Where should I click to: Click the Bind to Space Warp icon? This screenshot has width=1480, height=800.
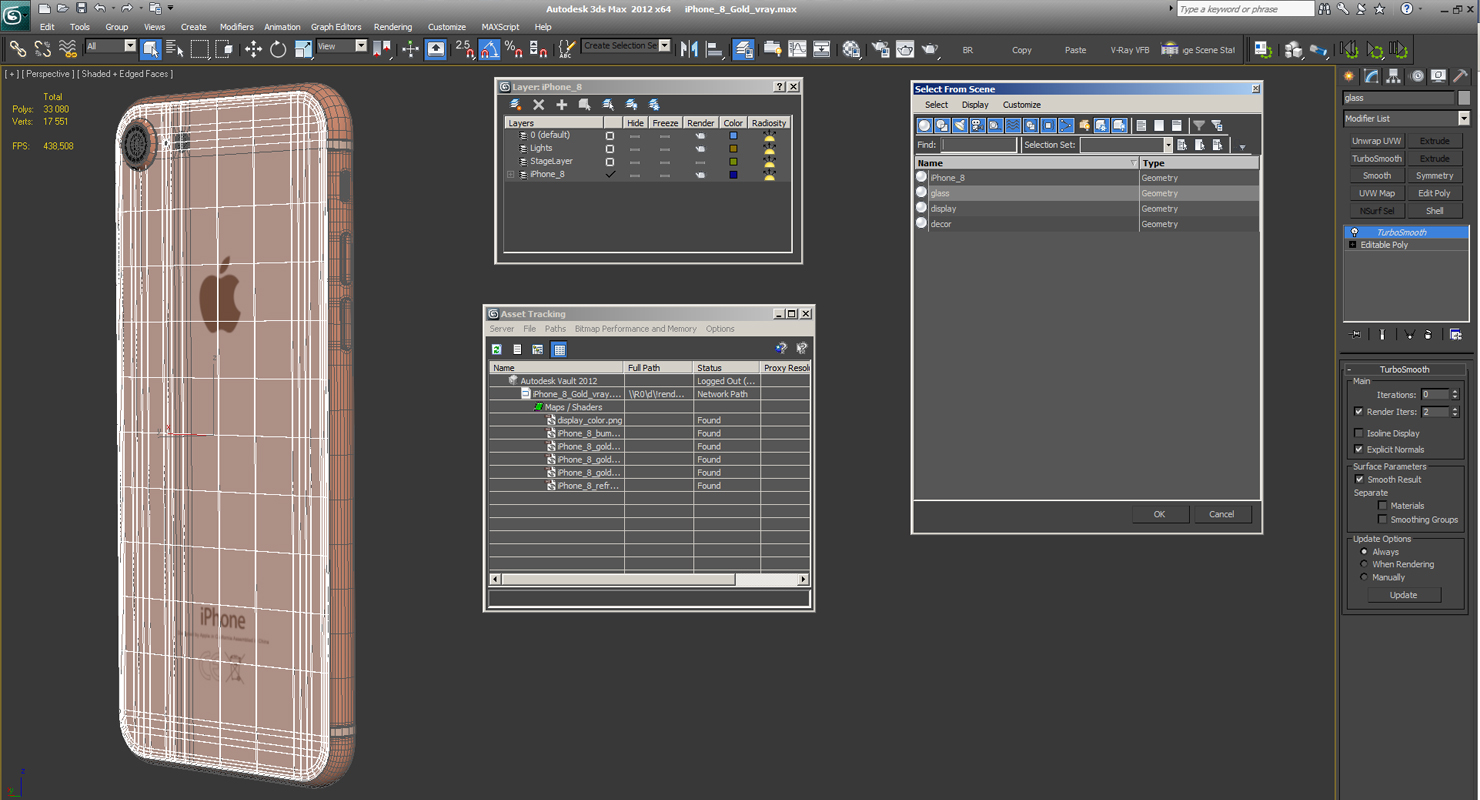(68, 48)
